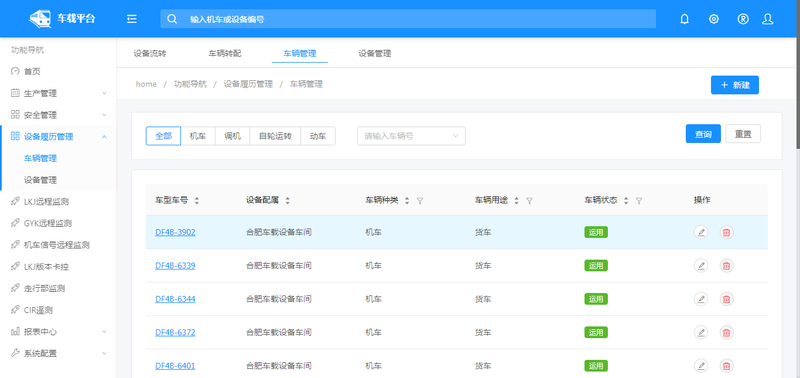Sort by 车辆状态 column arrows
The width and height of the screenshot is (800, 378).
pos(626,201)
